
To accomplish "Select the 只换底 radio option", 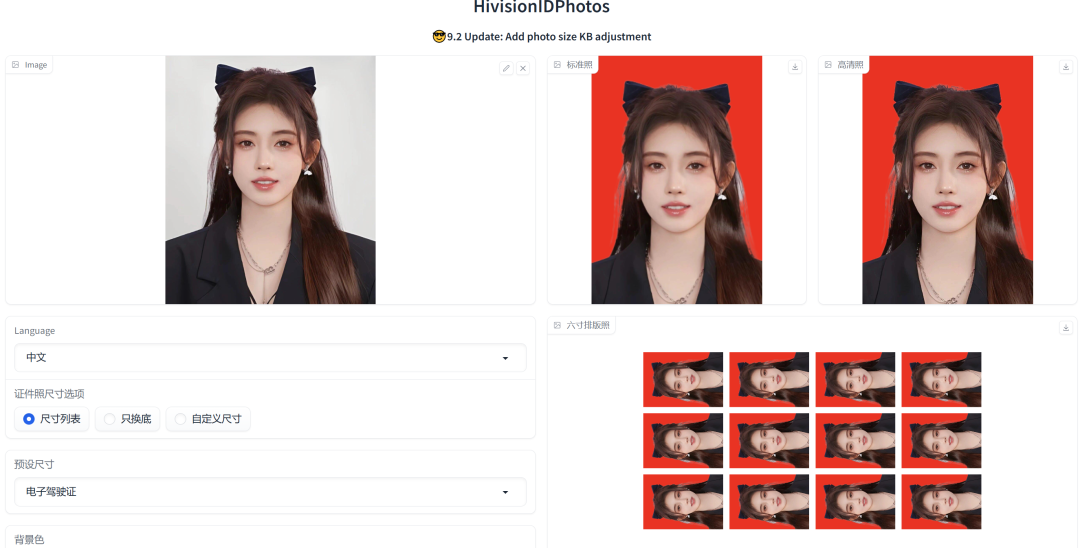I will point(127,419).
